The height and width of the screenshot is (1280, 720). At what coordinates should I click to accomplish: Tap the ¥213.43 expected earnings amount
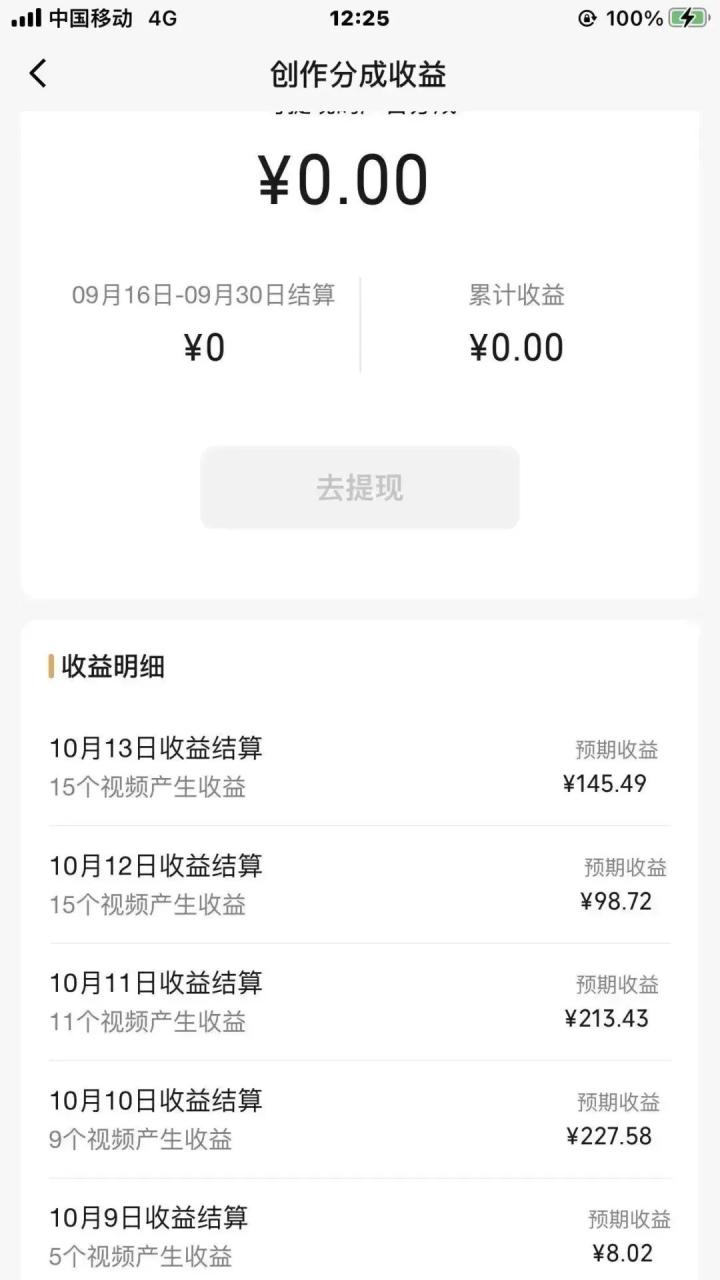pyautogui.click(x=607, y=1019)
